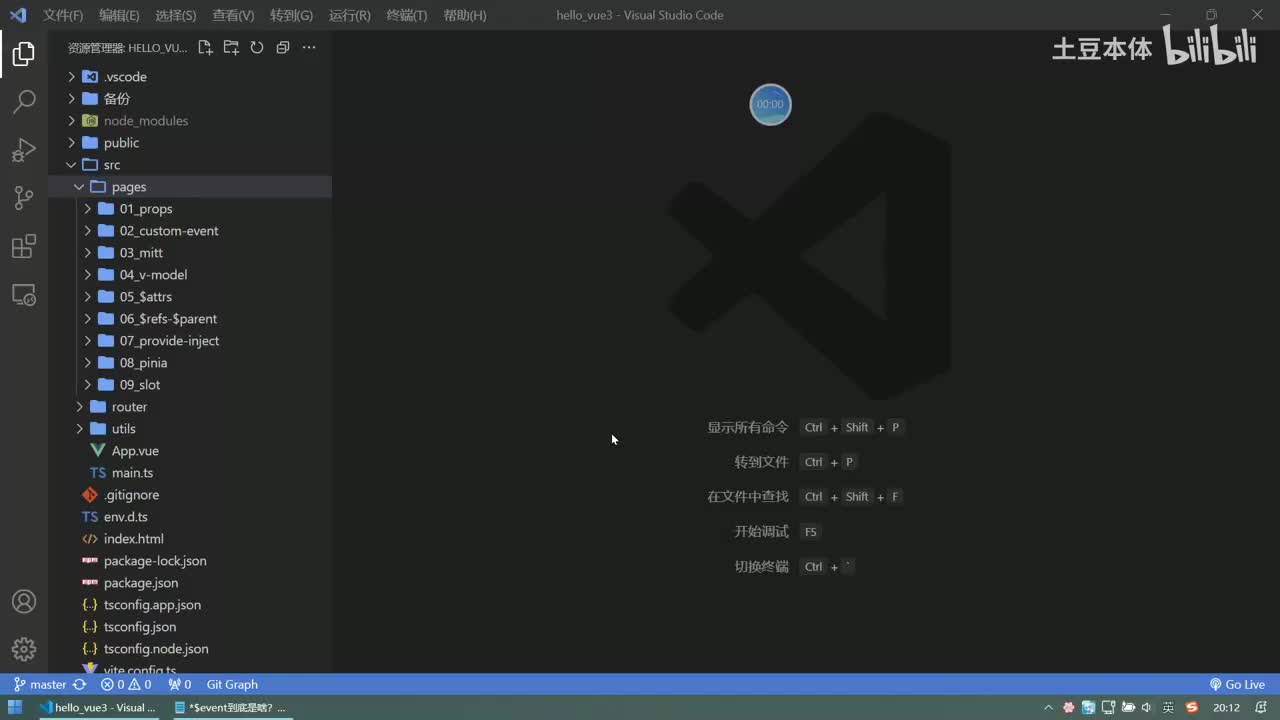Collapse the pages folder
Image resolution: width=1280 pixels, height=720 pixels.
[x=190, y=187]
